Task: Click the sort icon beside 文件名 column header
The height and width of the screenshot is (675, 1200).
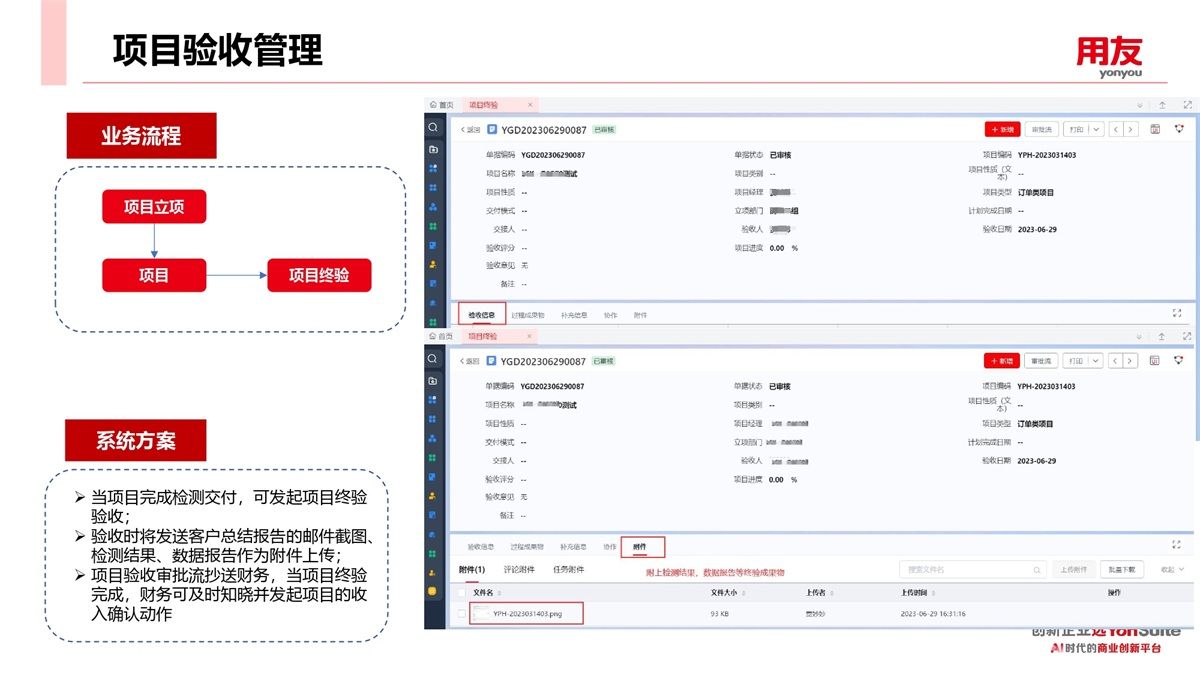Action: (x=496, y=593)
